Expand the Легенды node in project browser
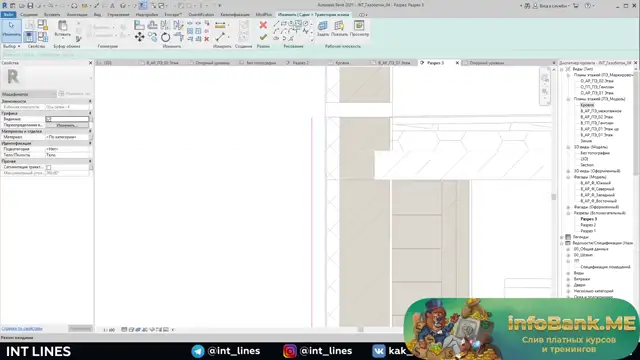This screenshot has width=640, height=360. click(x=562, y=237)
